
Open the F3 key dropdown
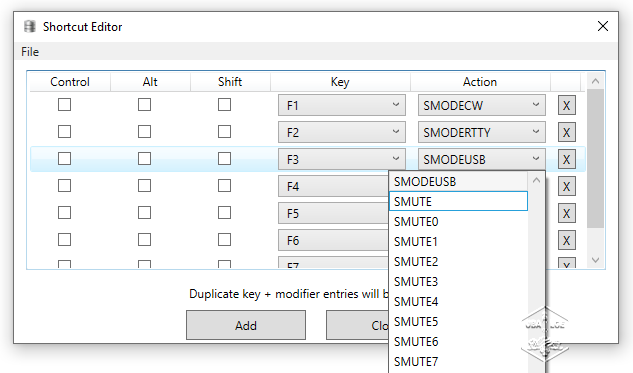tap(342, 159)
